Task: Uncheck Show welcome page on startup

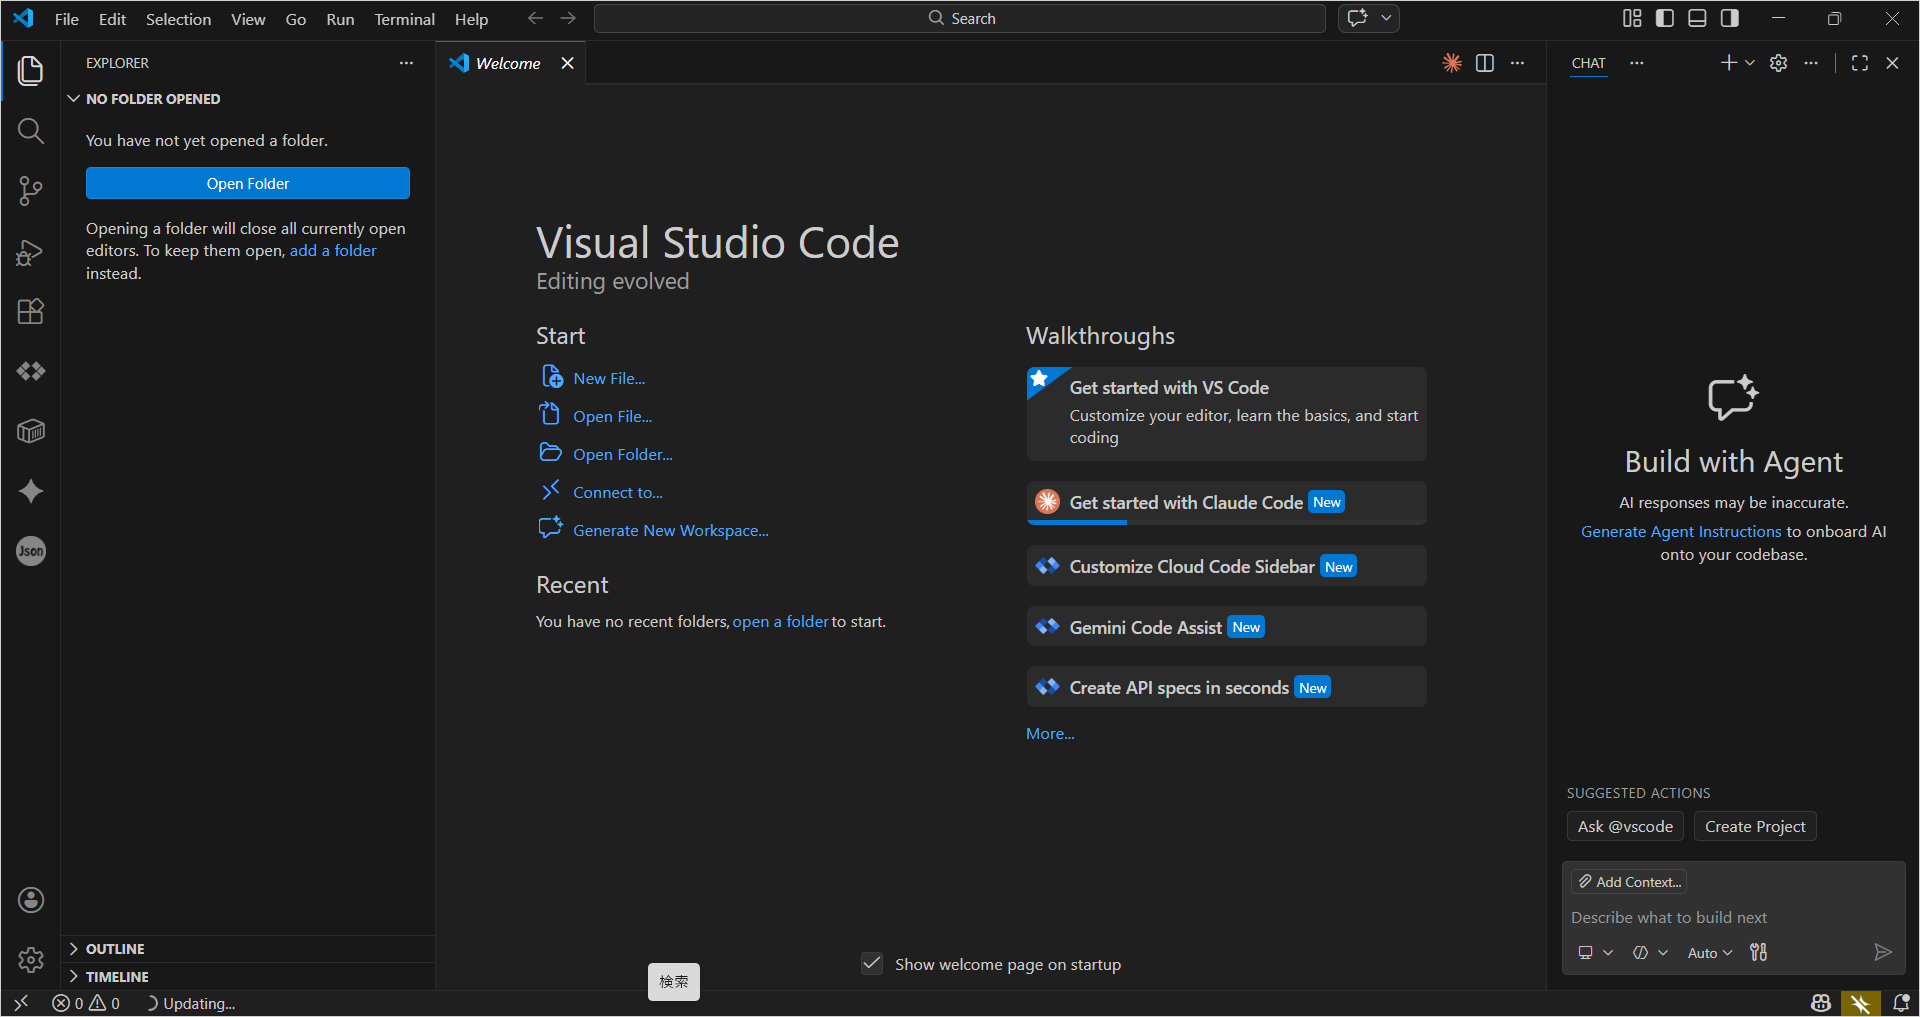Action: 871,963
